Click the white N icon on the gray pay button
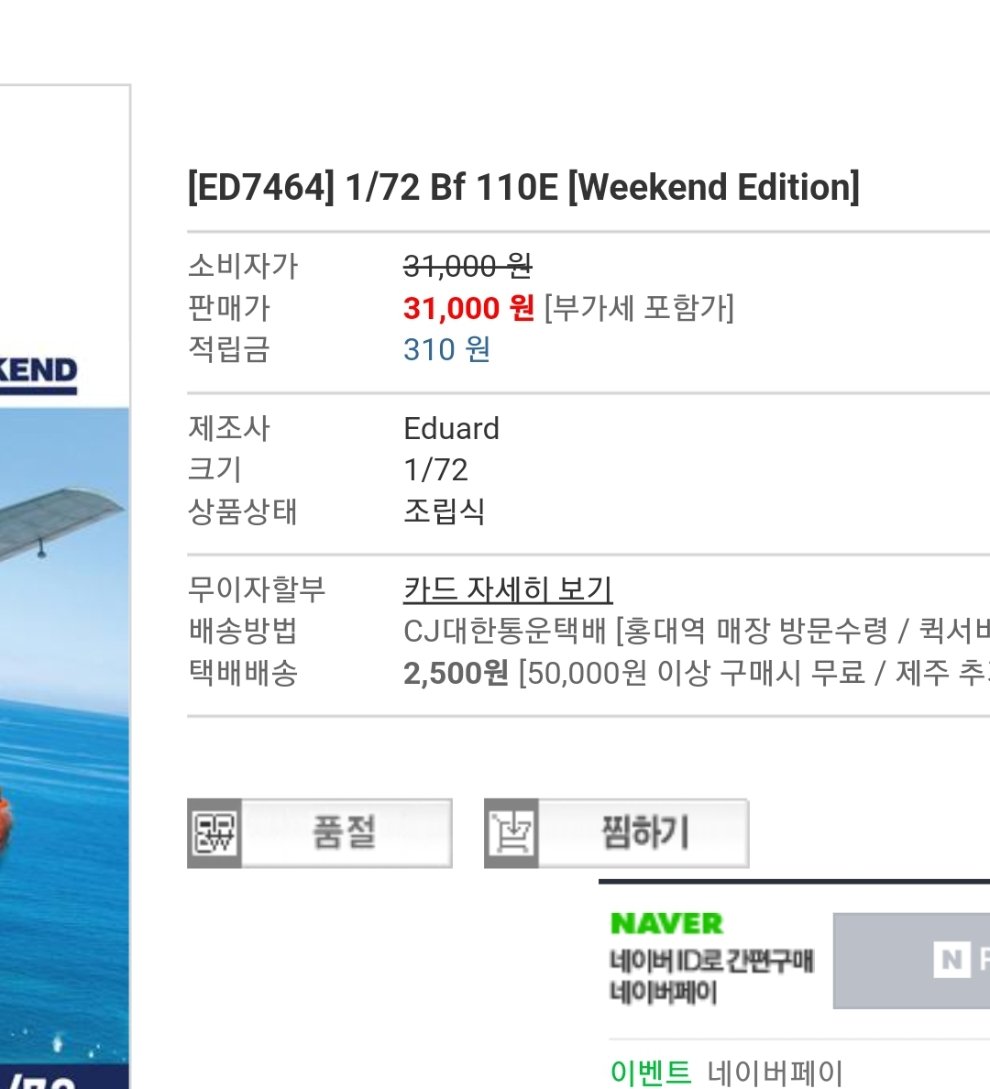This screenshot has width=990, height=1089. tap(952, 961)
